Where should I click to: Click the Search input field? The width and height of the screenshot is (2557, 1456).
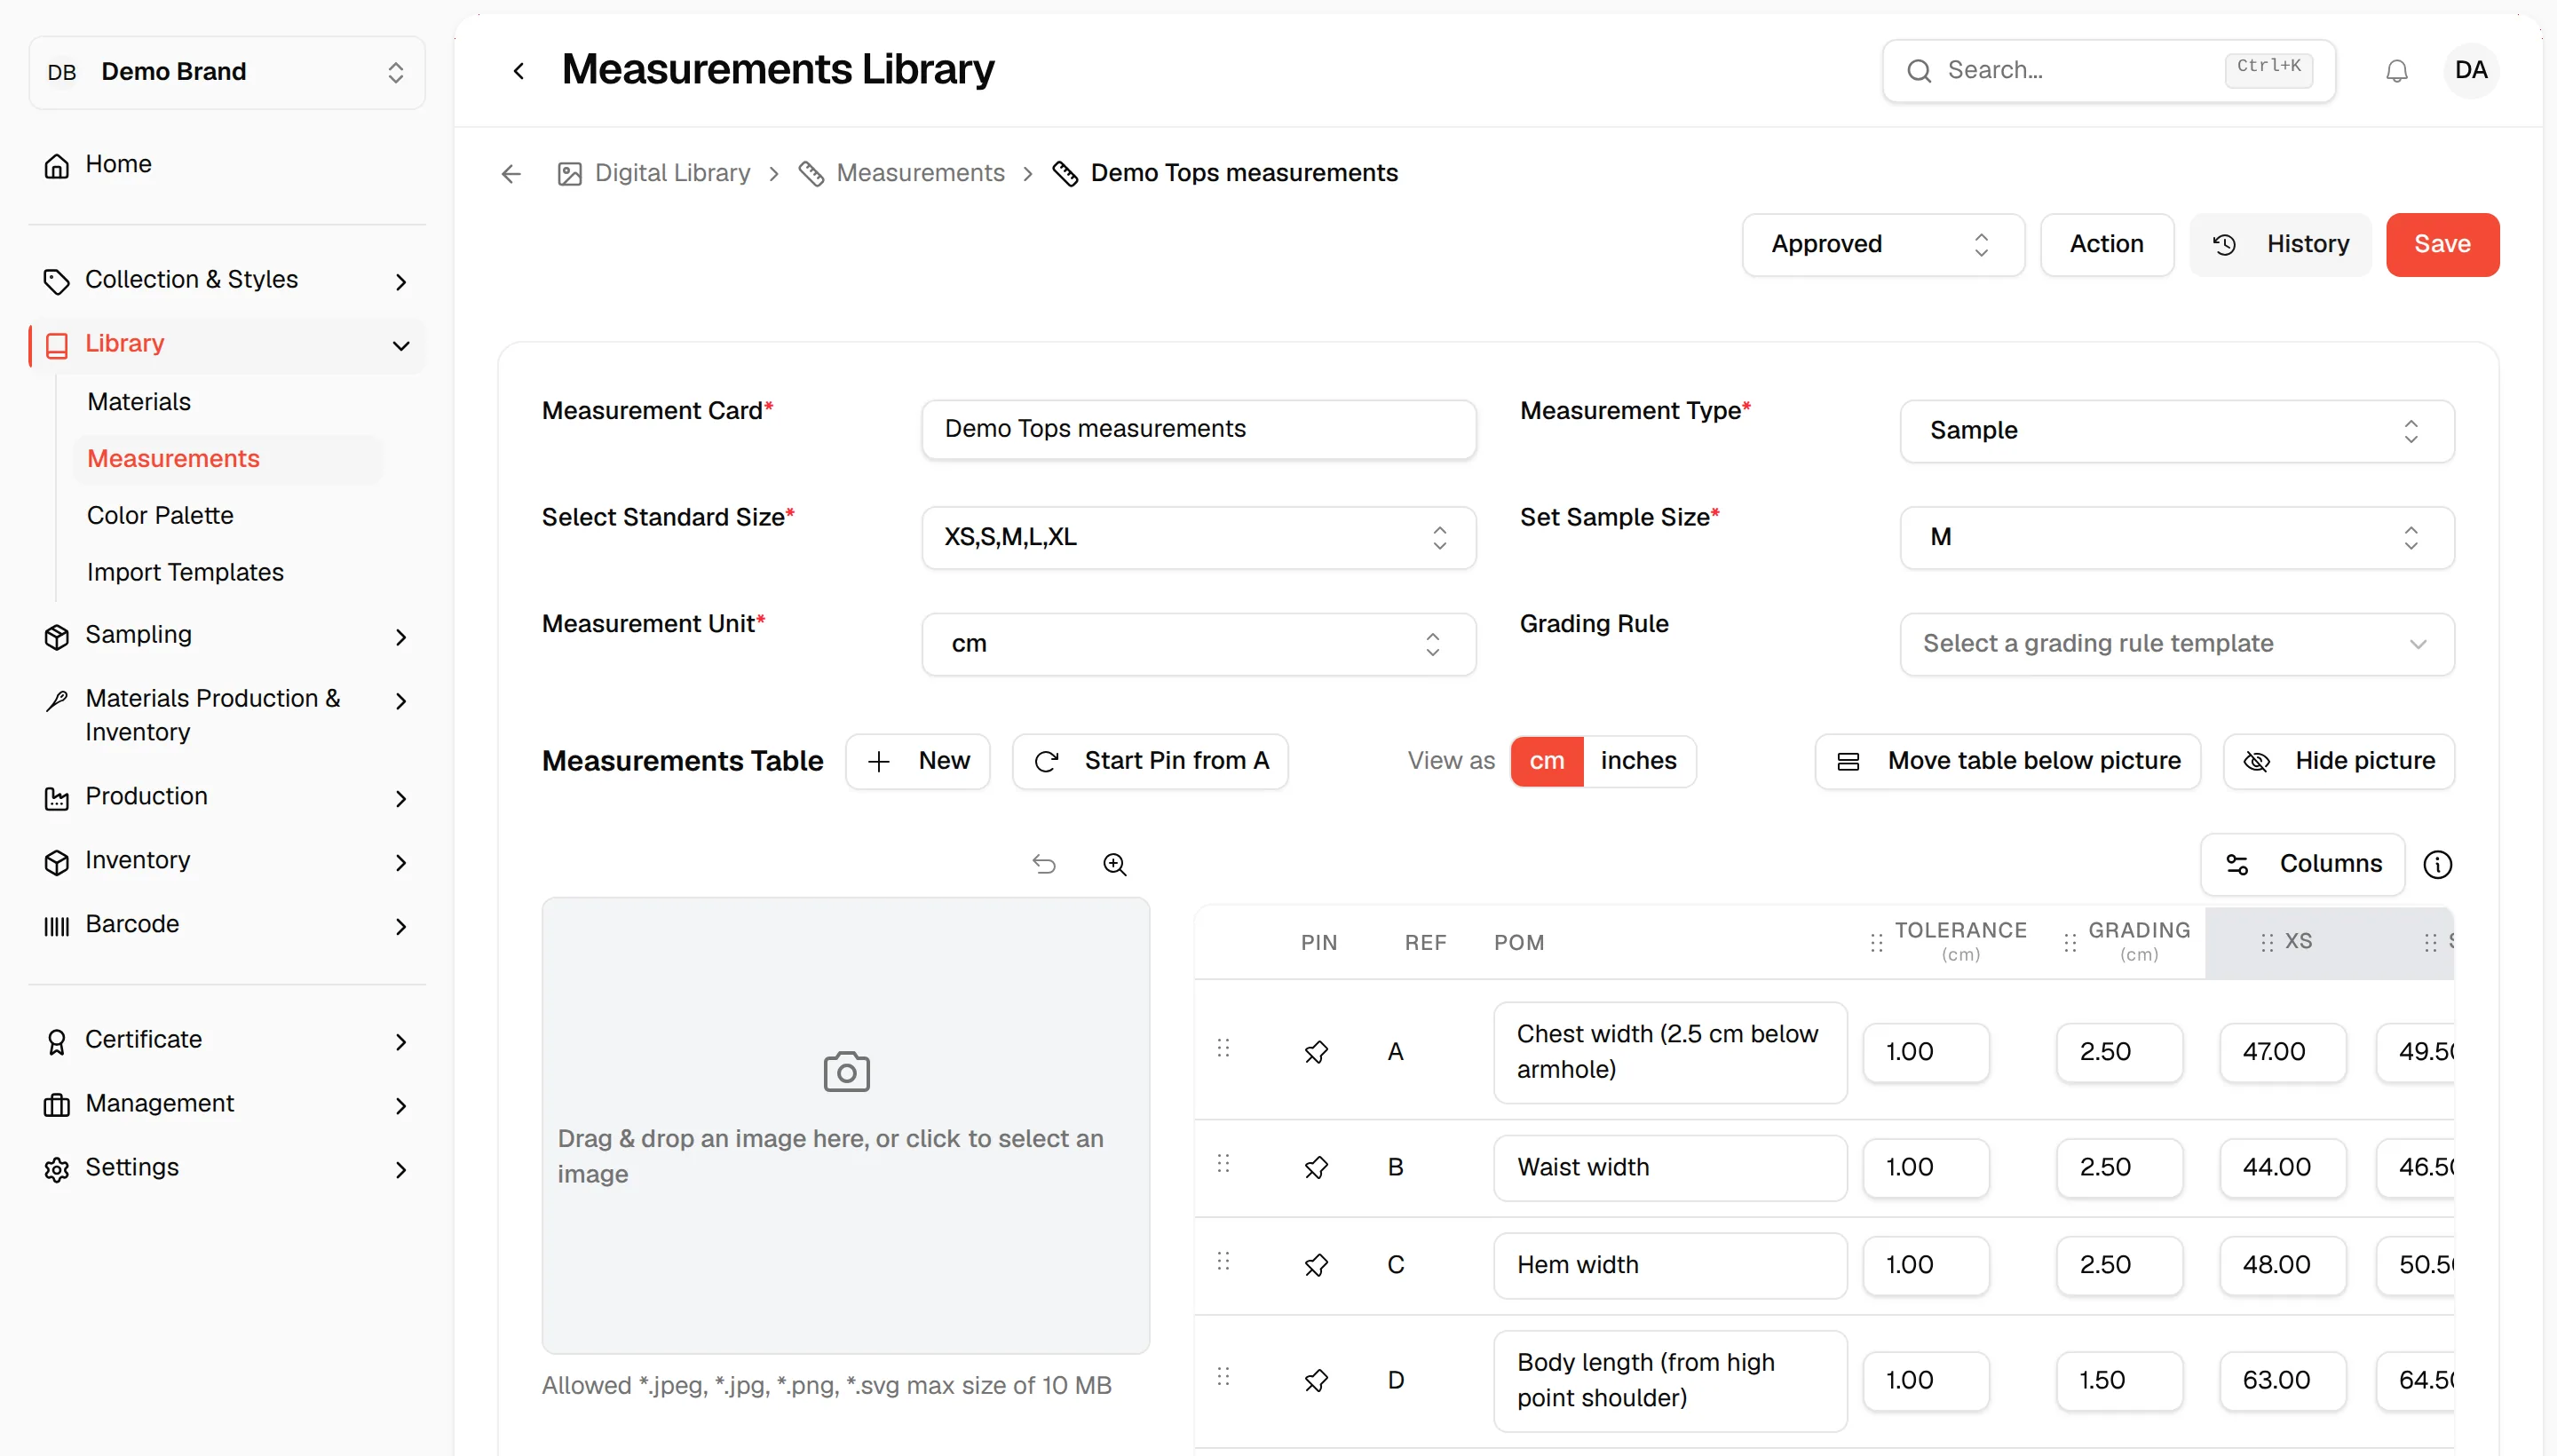pyautogui.click(x=2108, y=71)
